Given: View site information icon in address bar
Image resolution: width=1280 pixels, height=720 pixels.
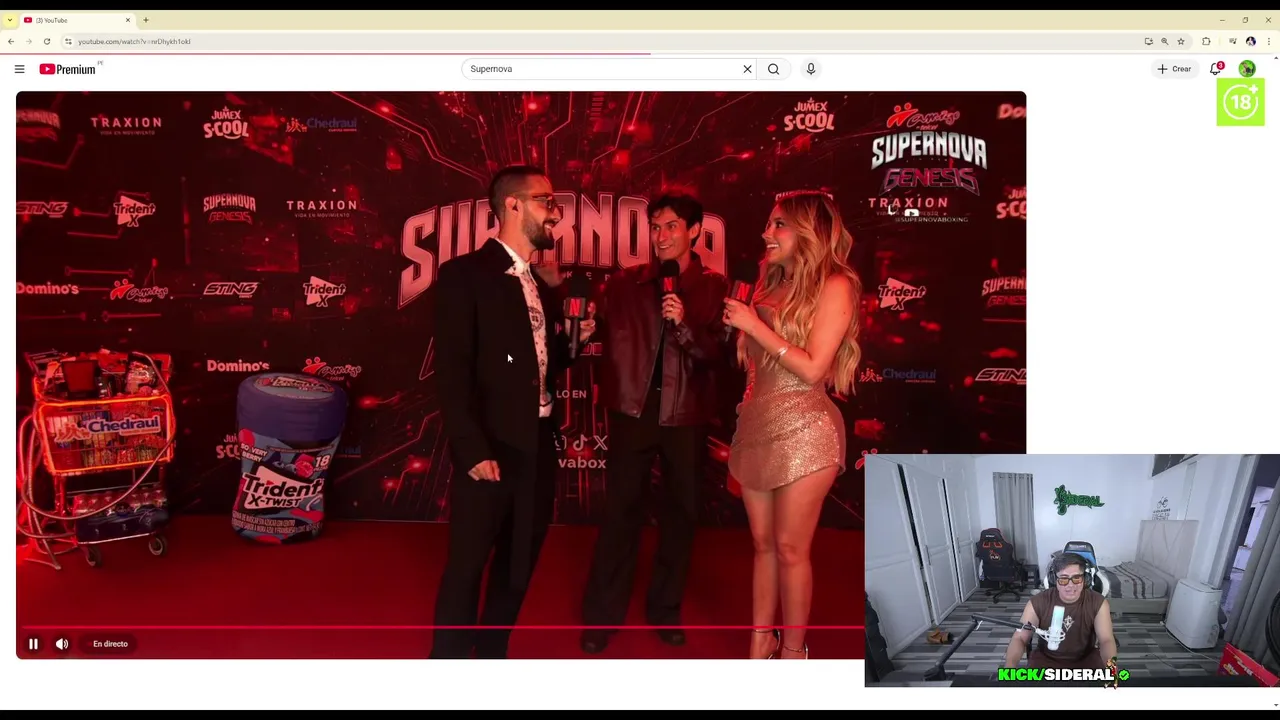Looking at the screenshot, I should (68, 41).
